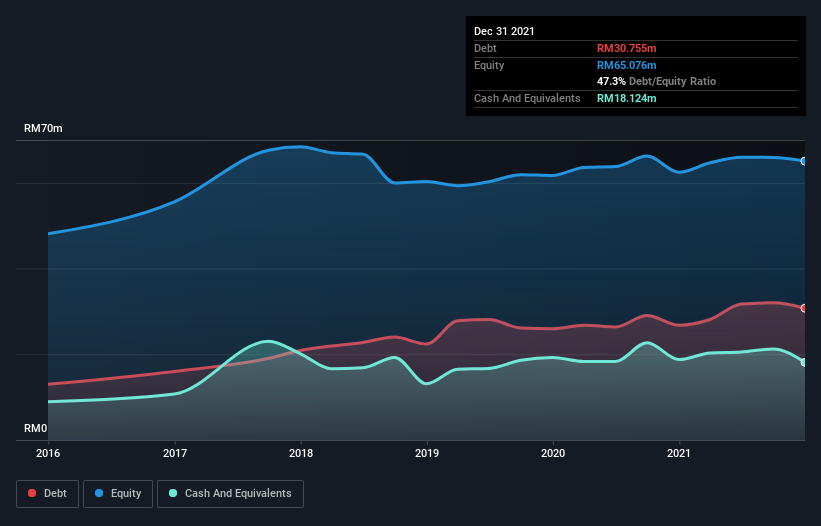Select the blue Equity end-point marker on chart
Image resolution: width=821 pixels, height=526 pixels.
804,161
